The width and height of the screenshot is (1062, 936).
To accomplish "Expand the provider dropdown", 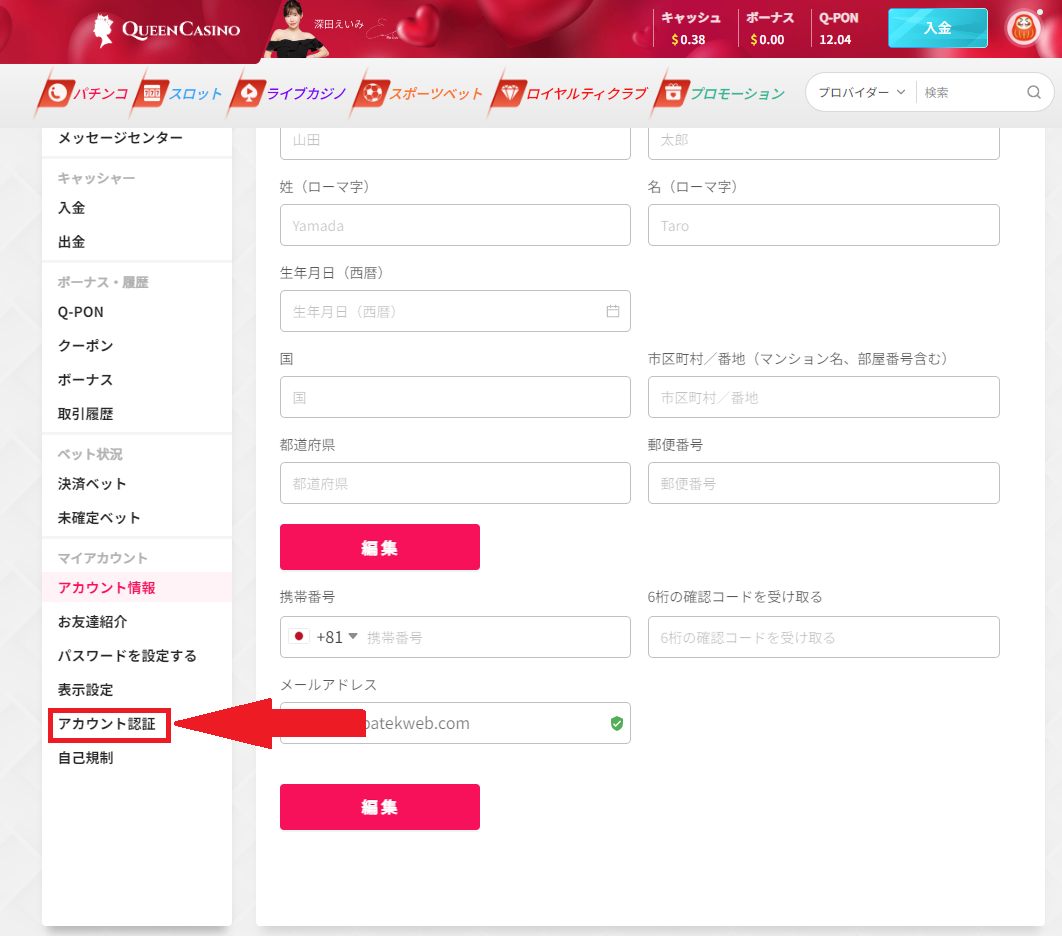I will [x=861, y=92].
